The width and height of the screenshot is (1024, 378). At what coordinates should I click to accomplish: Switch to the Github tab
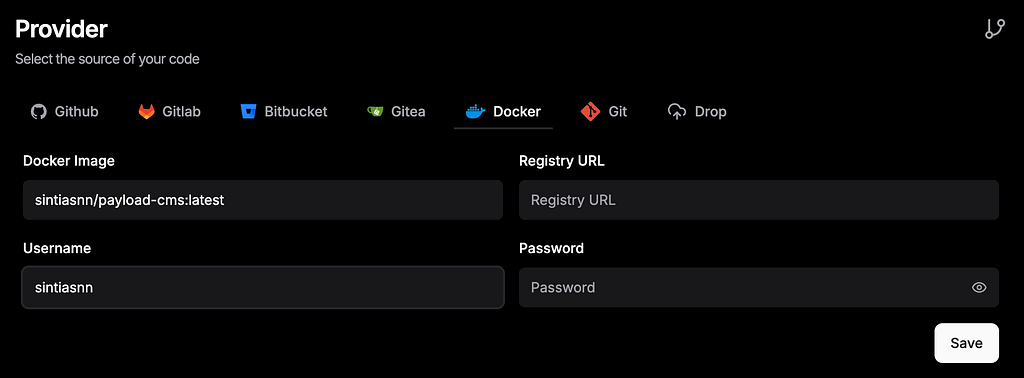pyautogui.click(x=65, y=112)
